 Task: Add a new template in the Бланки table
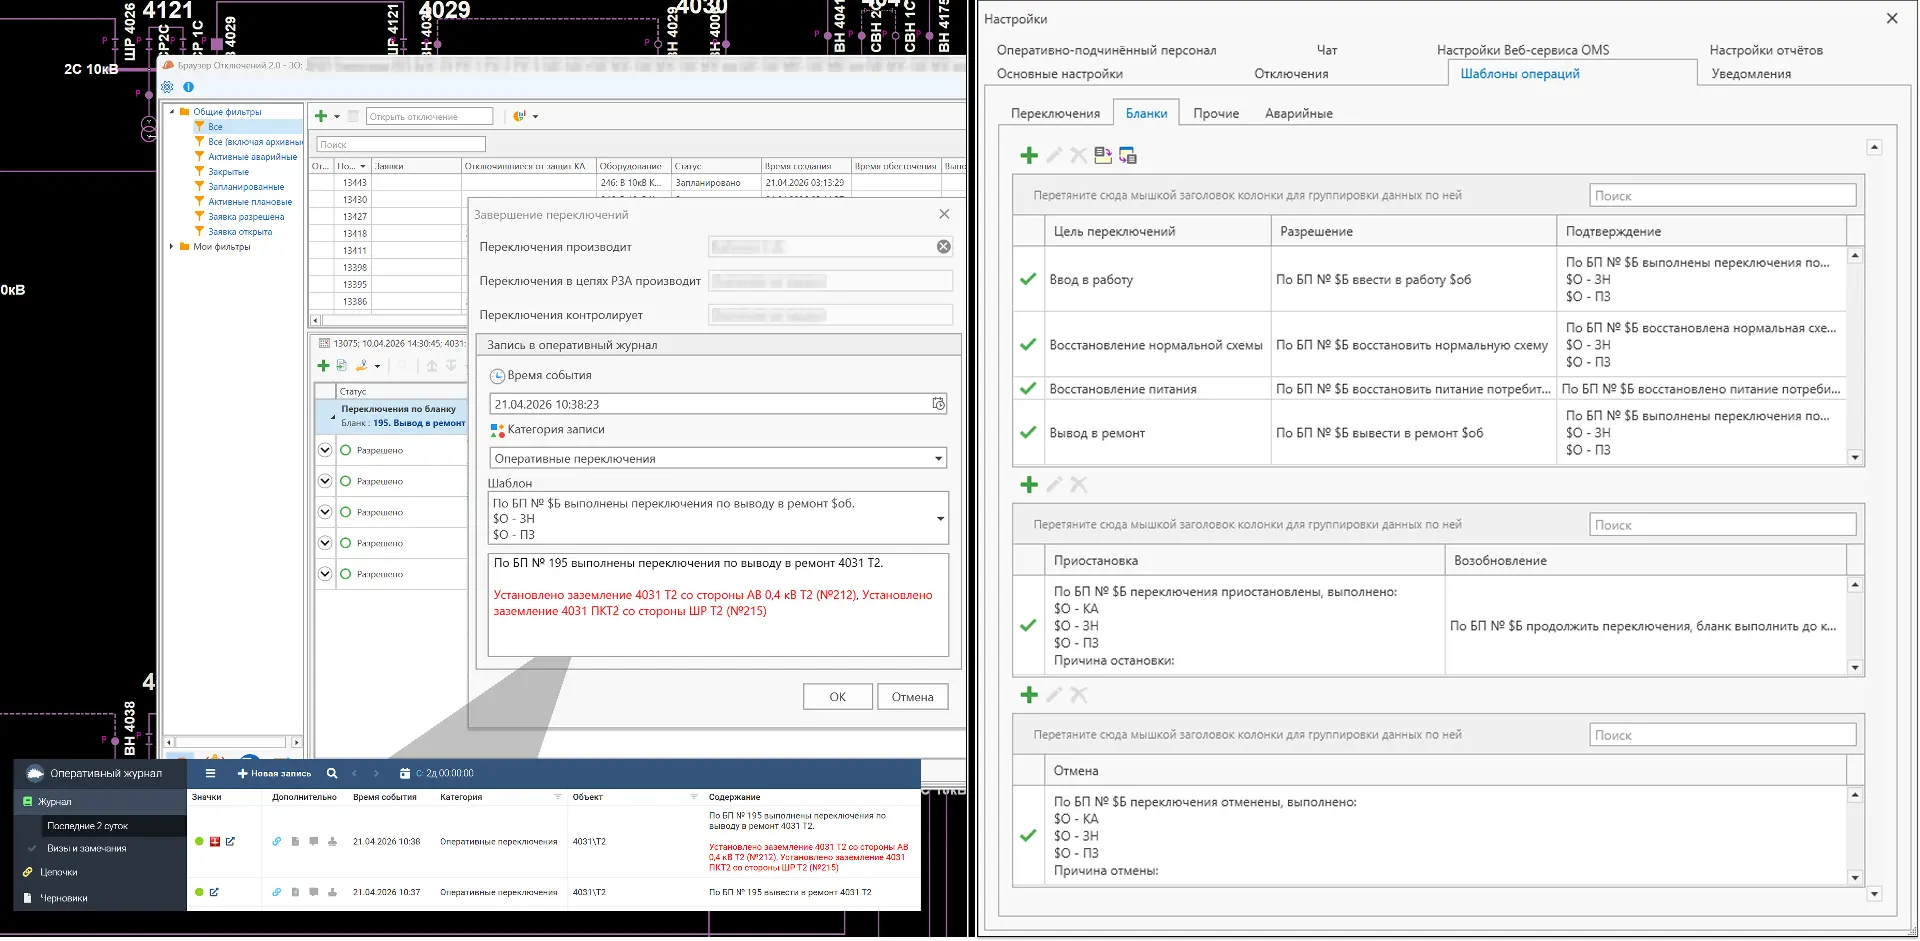(x=1028, y=155)
